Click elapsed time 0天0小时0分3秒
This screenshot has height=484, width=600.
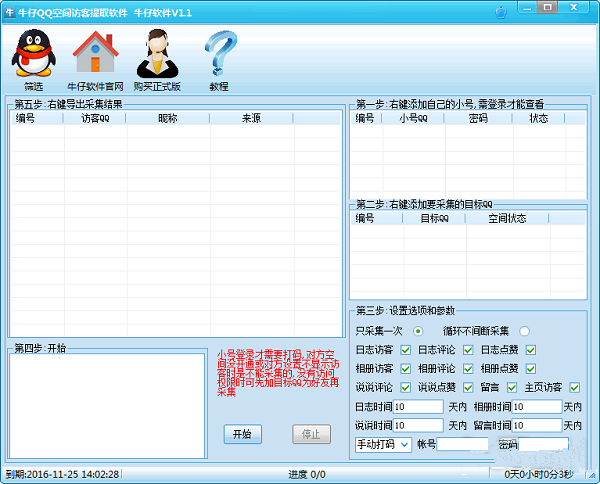538,474
